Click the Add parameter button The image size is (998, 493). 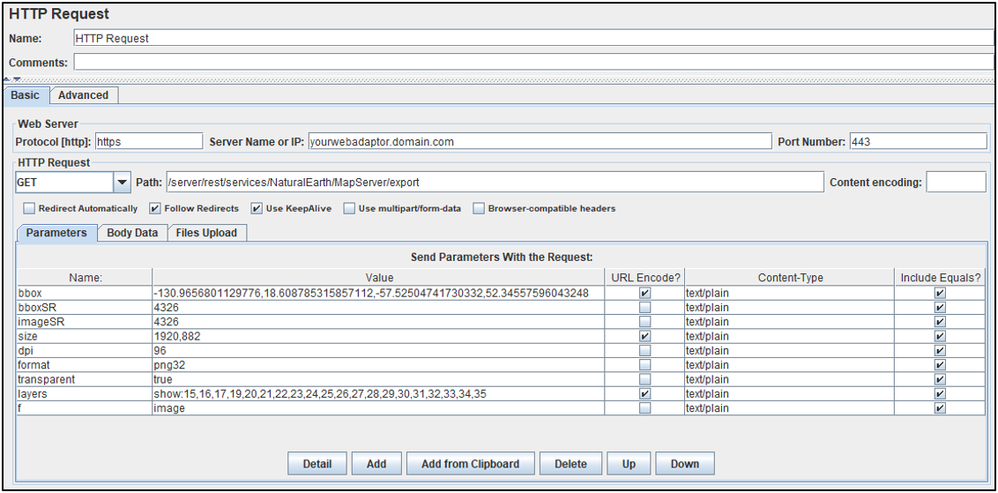[377, 464]
